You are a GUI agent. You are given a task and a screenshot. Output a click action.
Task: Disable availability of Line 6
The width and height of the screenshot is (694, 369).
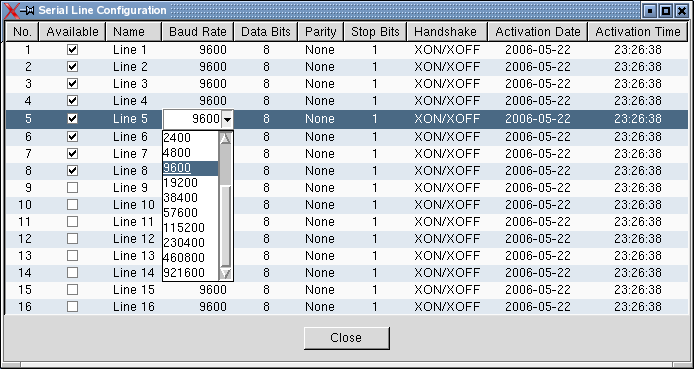(72, 137)
